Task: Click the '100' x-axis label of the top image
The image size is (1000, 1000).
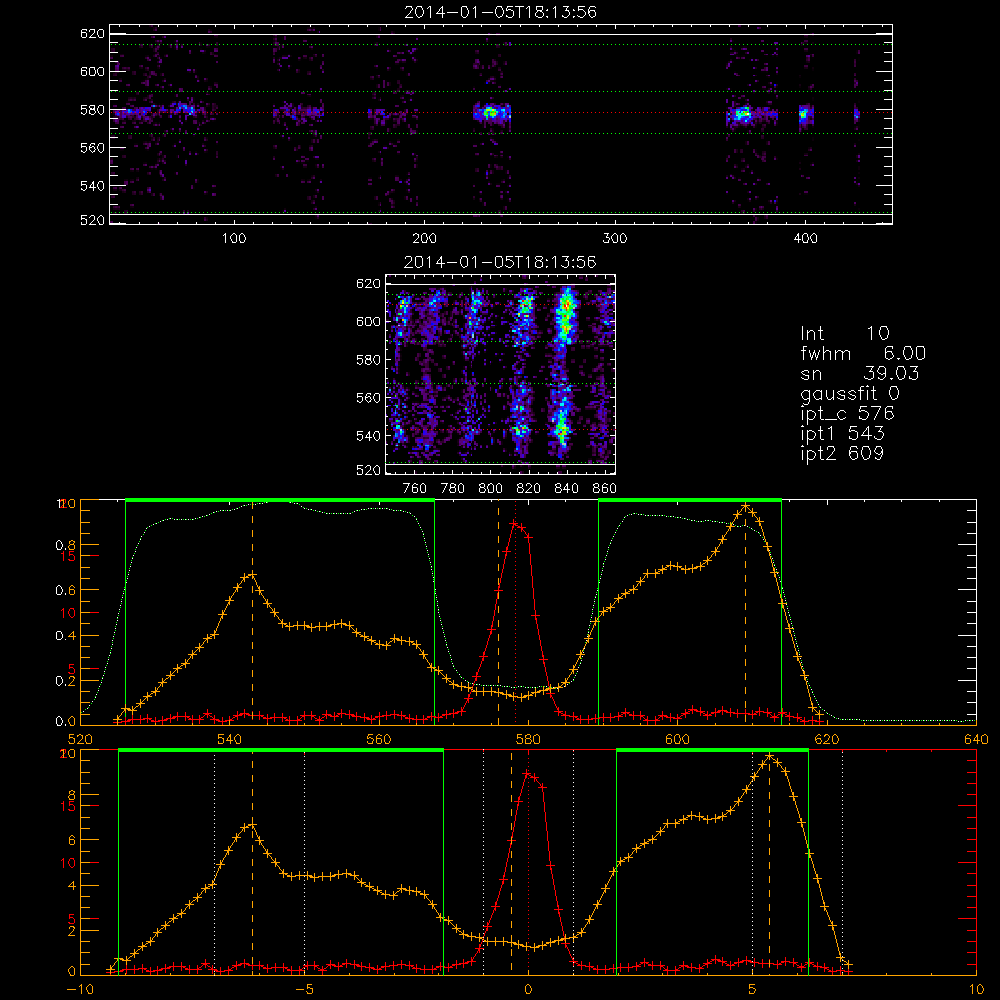Action: click(234, 239)
